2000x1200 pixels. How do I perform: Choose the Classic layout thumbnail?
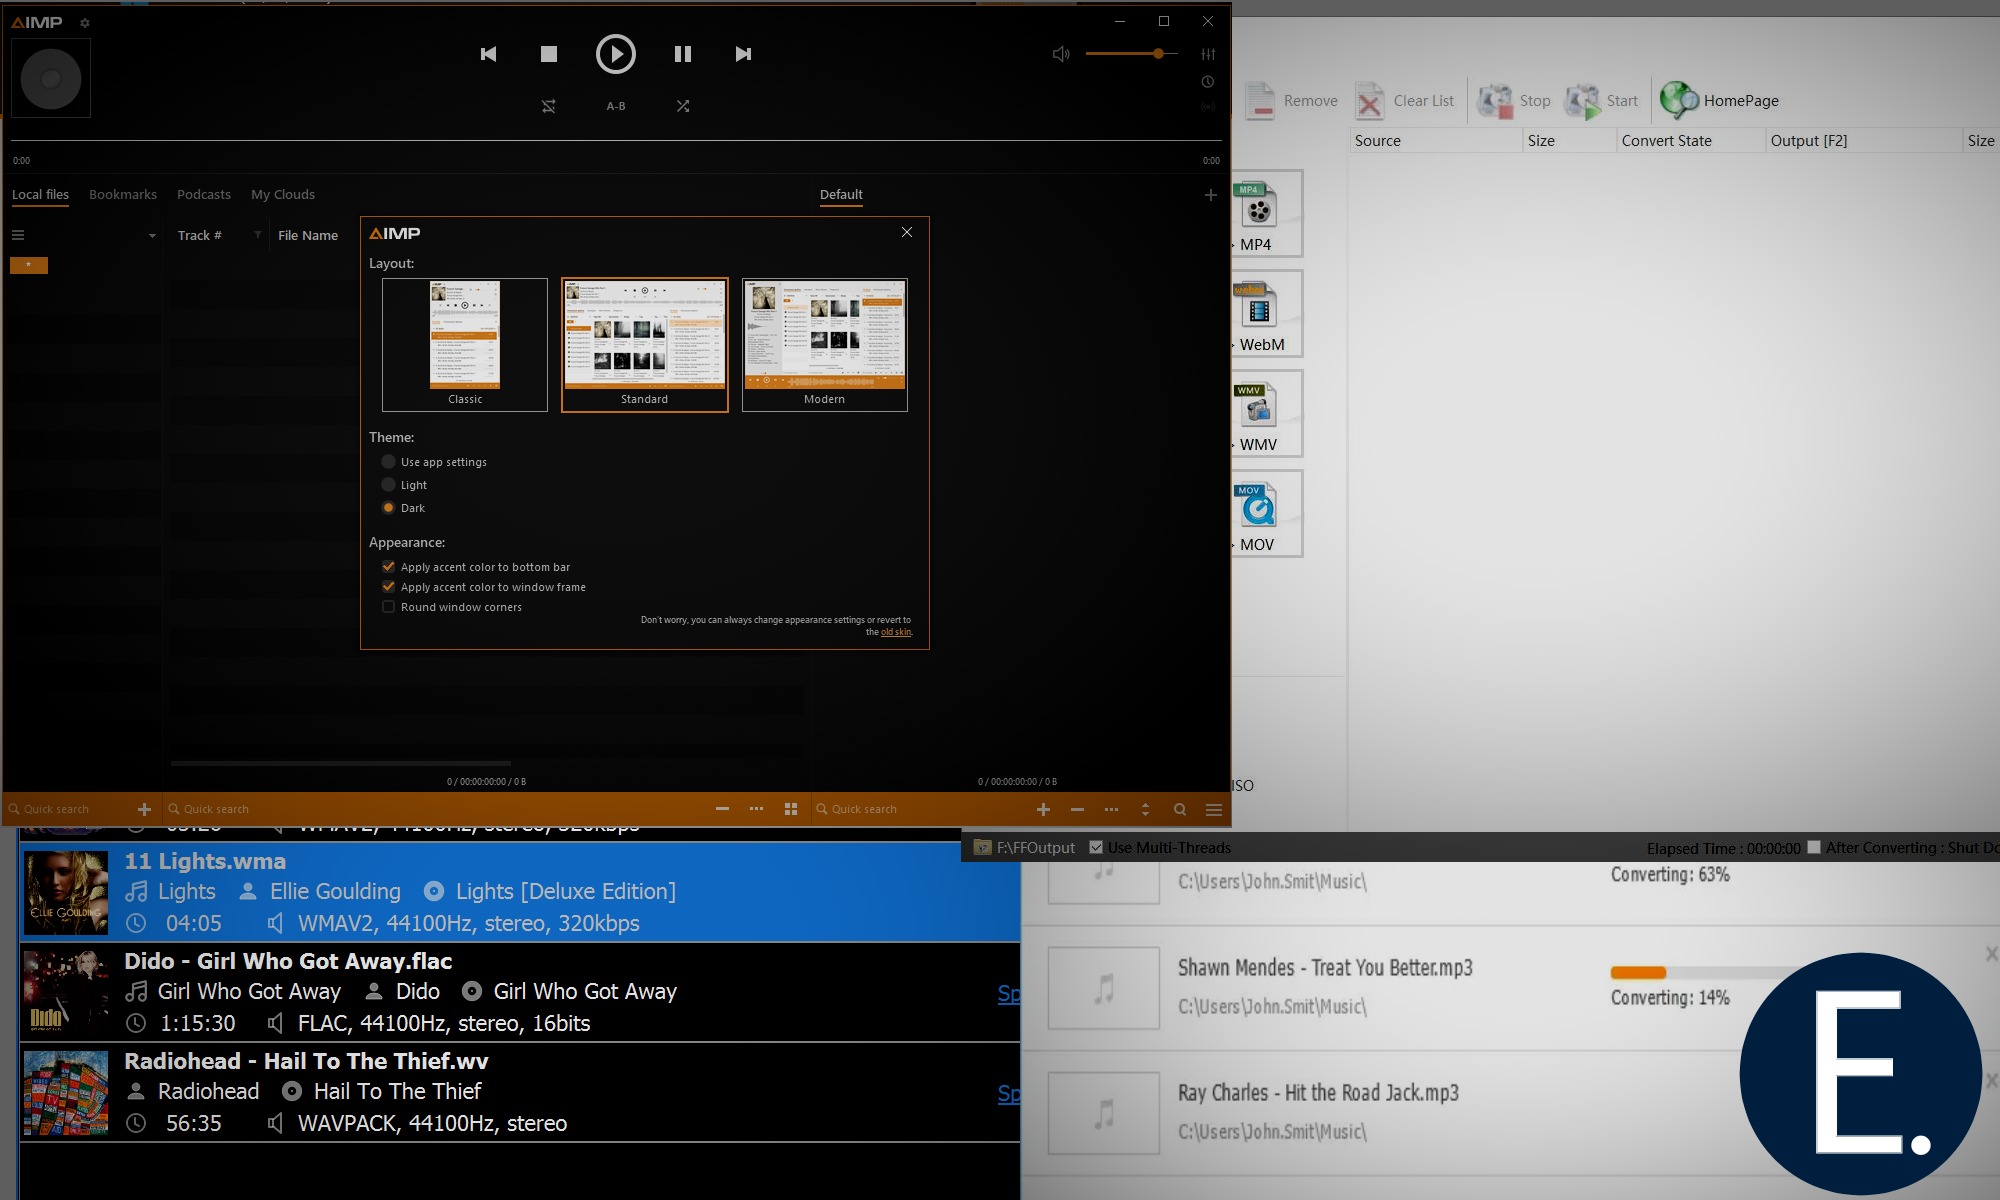[465, 344]
